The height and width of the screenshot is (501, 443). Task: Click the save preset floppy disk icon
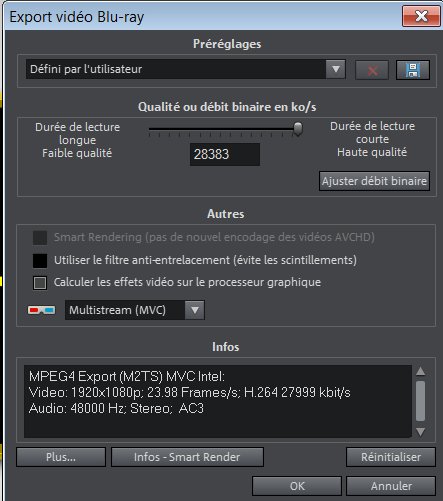(x=413, y=70)
